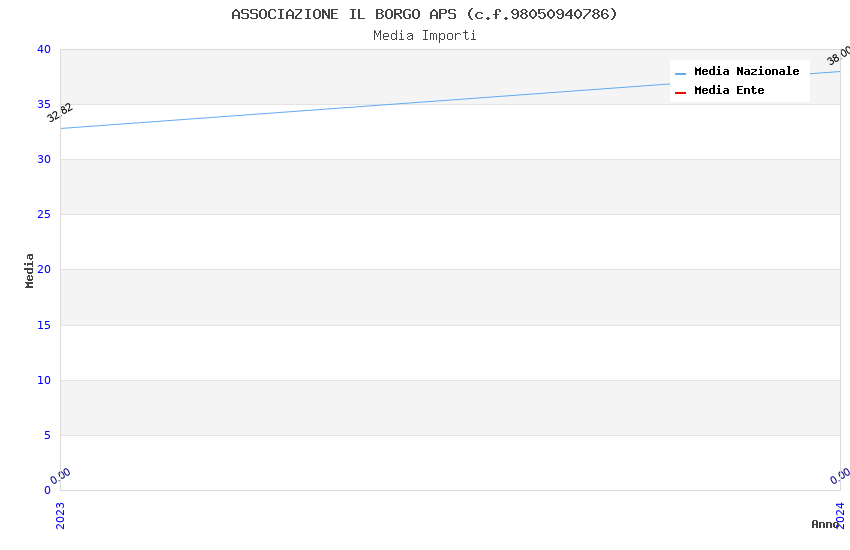The image size is (850, 550).
Task: Click the 15 y-axis tick label
Action: [44, 325]
